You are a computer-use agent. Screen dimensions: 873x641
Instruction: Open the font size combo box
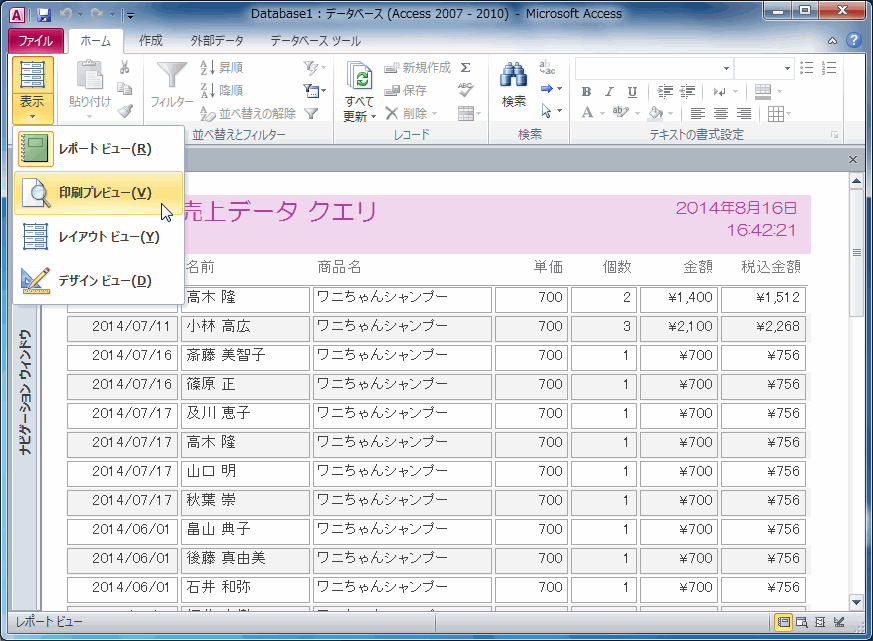pos(764,68)
